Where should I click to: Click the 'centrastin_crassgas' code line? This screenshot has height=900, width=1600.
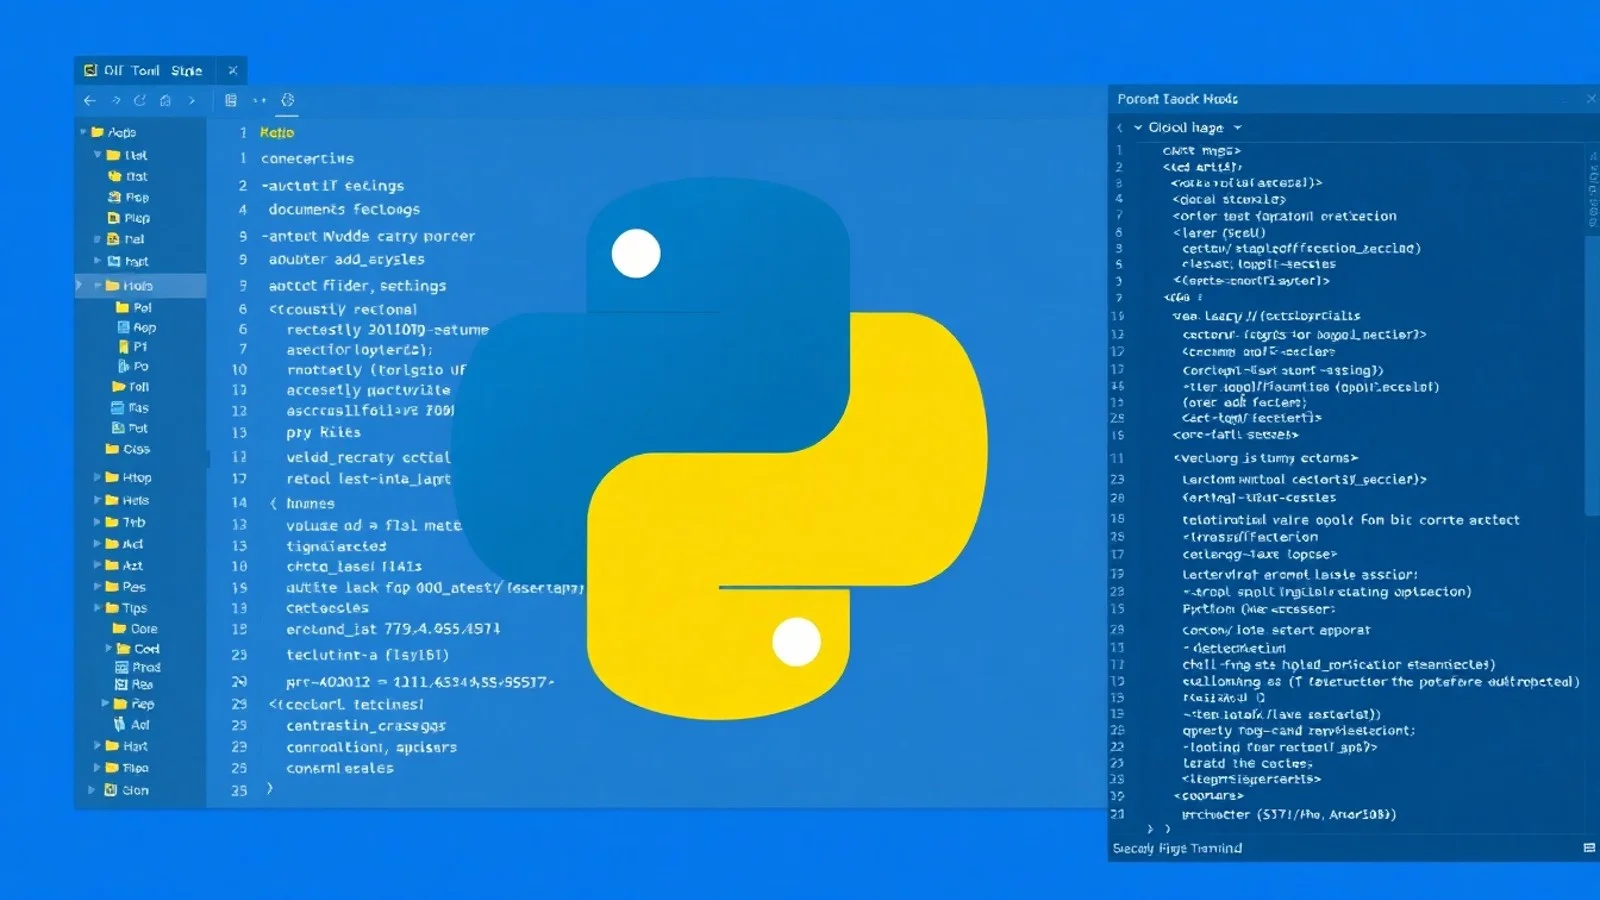tap(366, 725)
